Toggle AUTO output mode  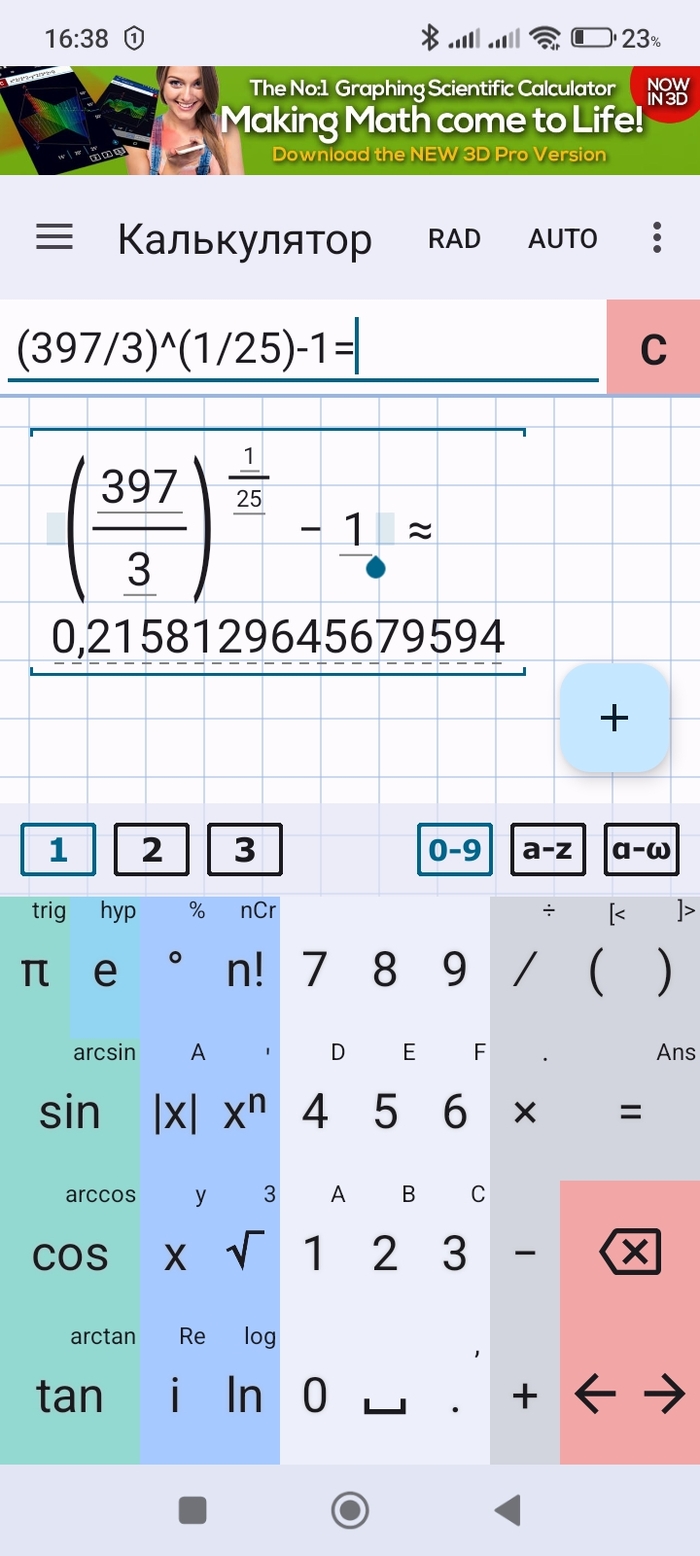(x=563, y=239)
